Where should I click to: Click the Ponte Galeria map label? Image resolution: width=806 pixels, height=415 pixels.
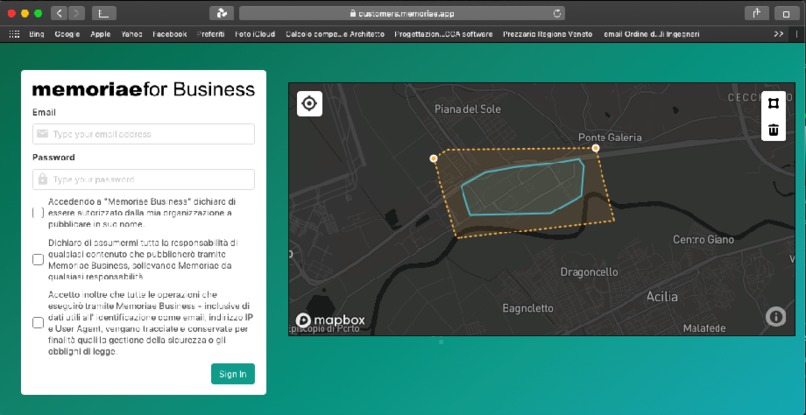click(610, 137)
